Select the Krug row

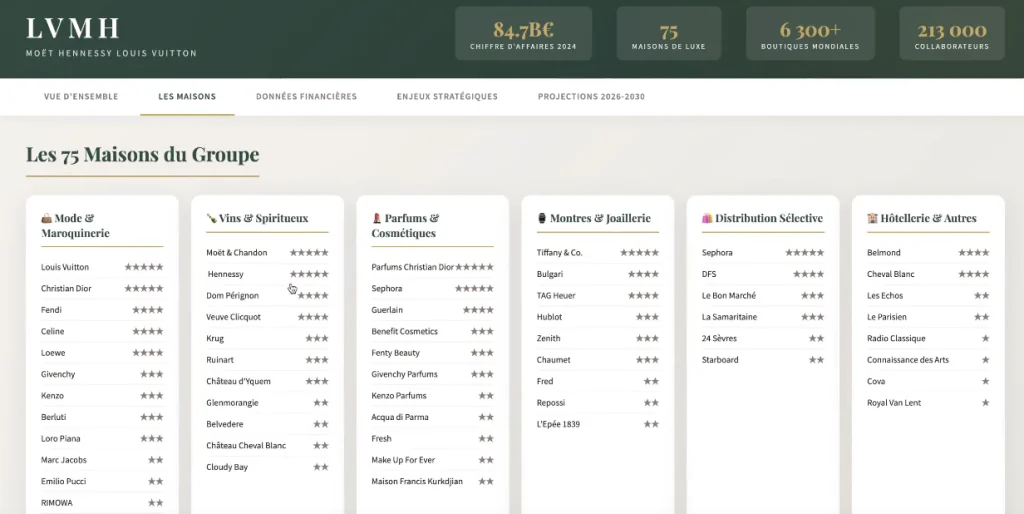point(267,338)
